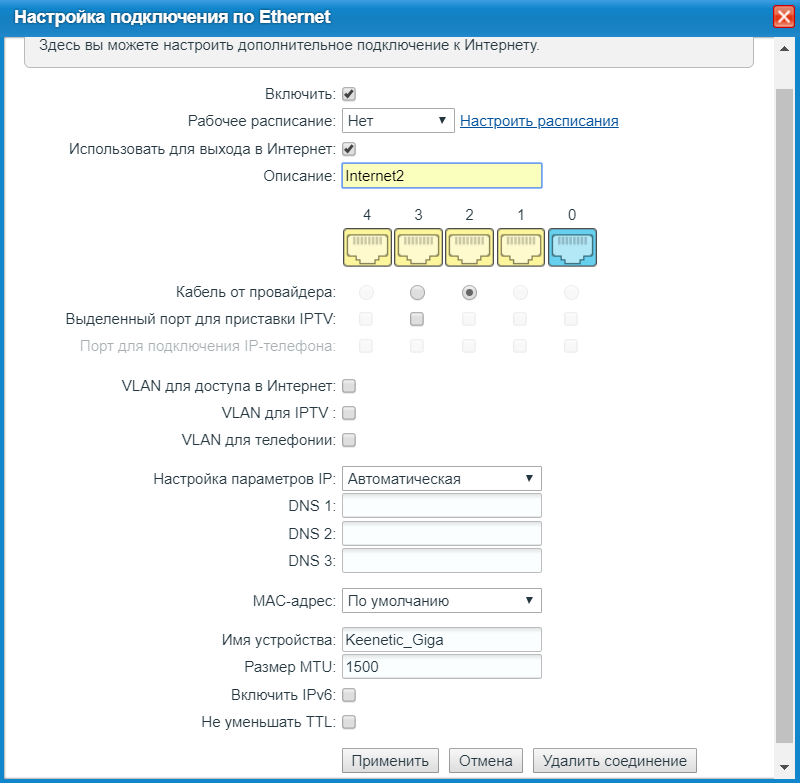The image size is (800, 783).
Task: Enable the Включить IPv6 checkbox
Action: point(349,694)
